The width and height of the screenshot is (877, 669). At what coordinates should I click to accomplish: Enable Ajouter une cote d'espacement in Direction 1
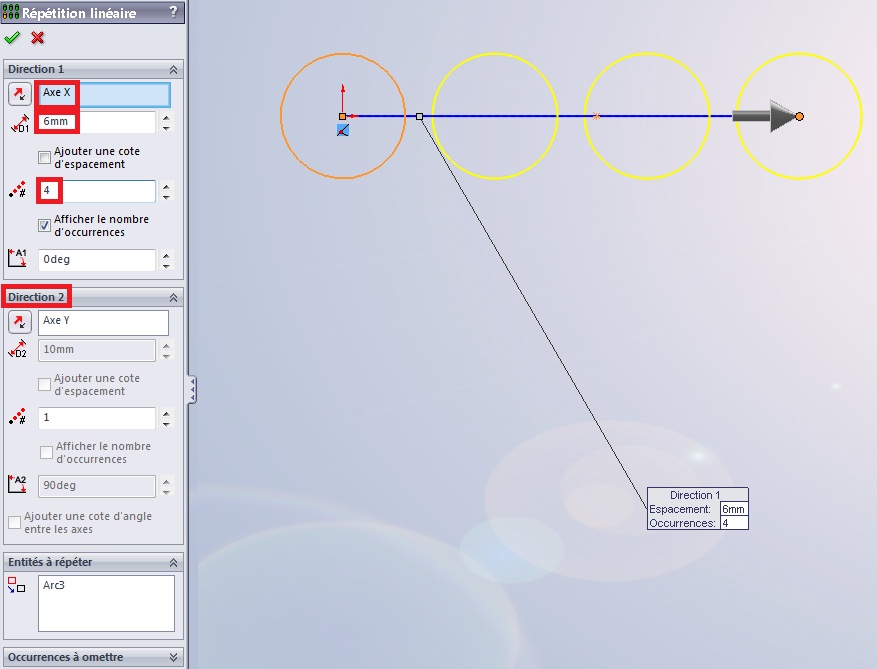click(44, 157)
